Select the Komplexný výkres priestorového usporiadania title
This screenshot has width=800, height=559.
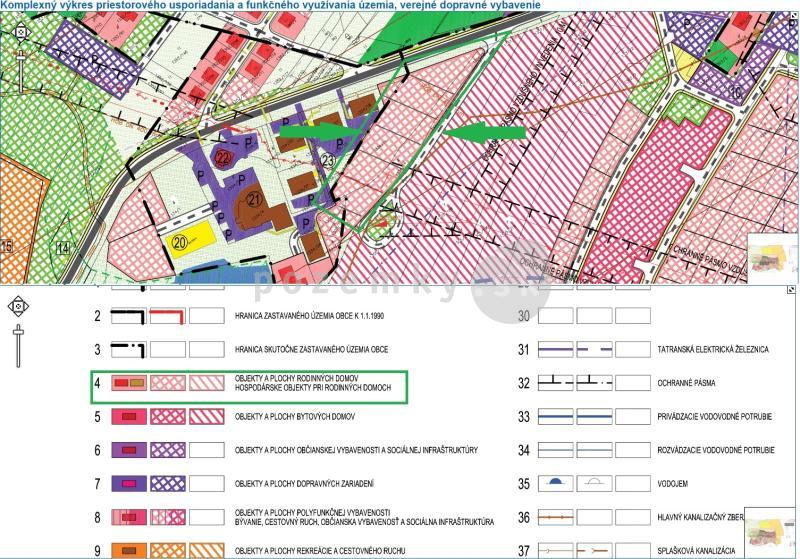[270, 5]
